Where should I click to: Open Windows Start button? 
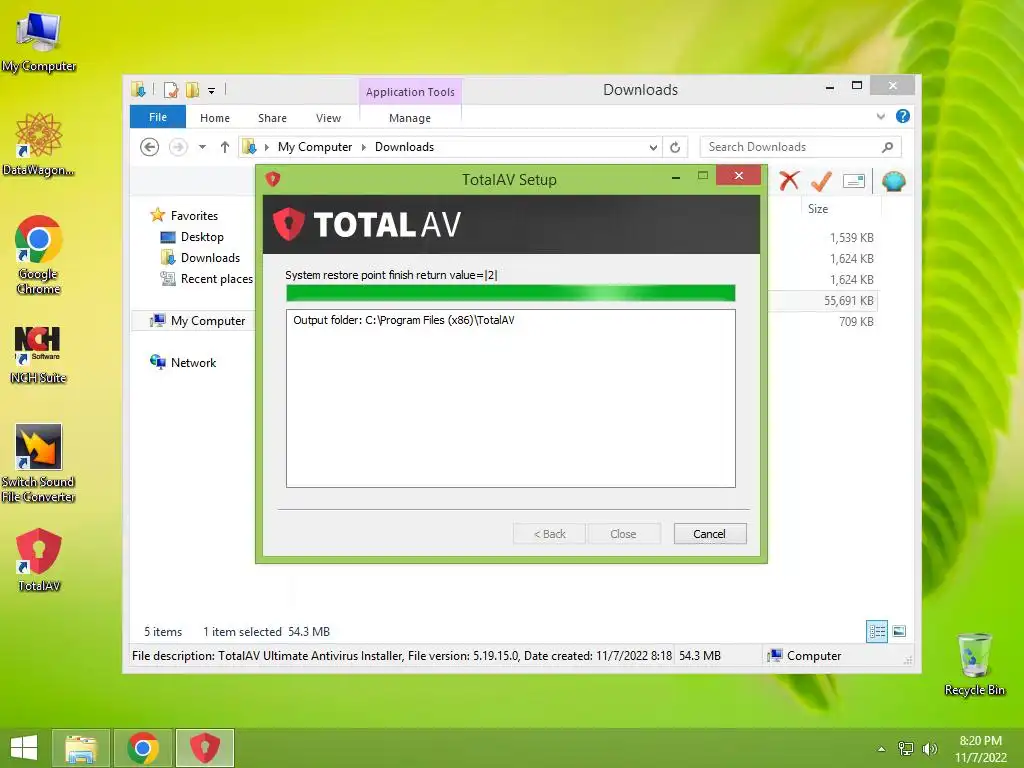click(x=24, y=748)
